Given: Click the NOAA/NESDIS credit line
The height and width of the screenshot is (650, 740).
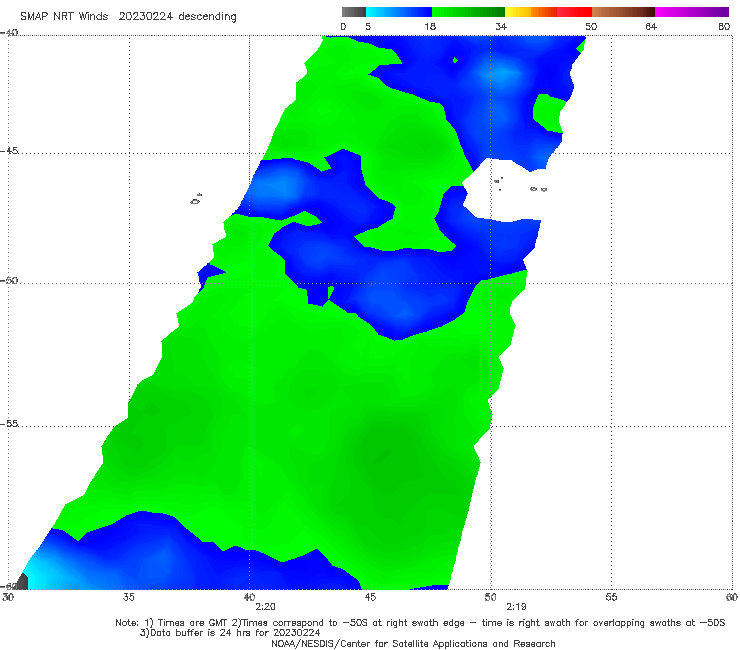Looking at the screenshot, I should click(413, 643).
